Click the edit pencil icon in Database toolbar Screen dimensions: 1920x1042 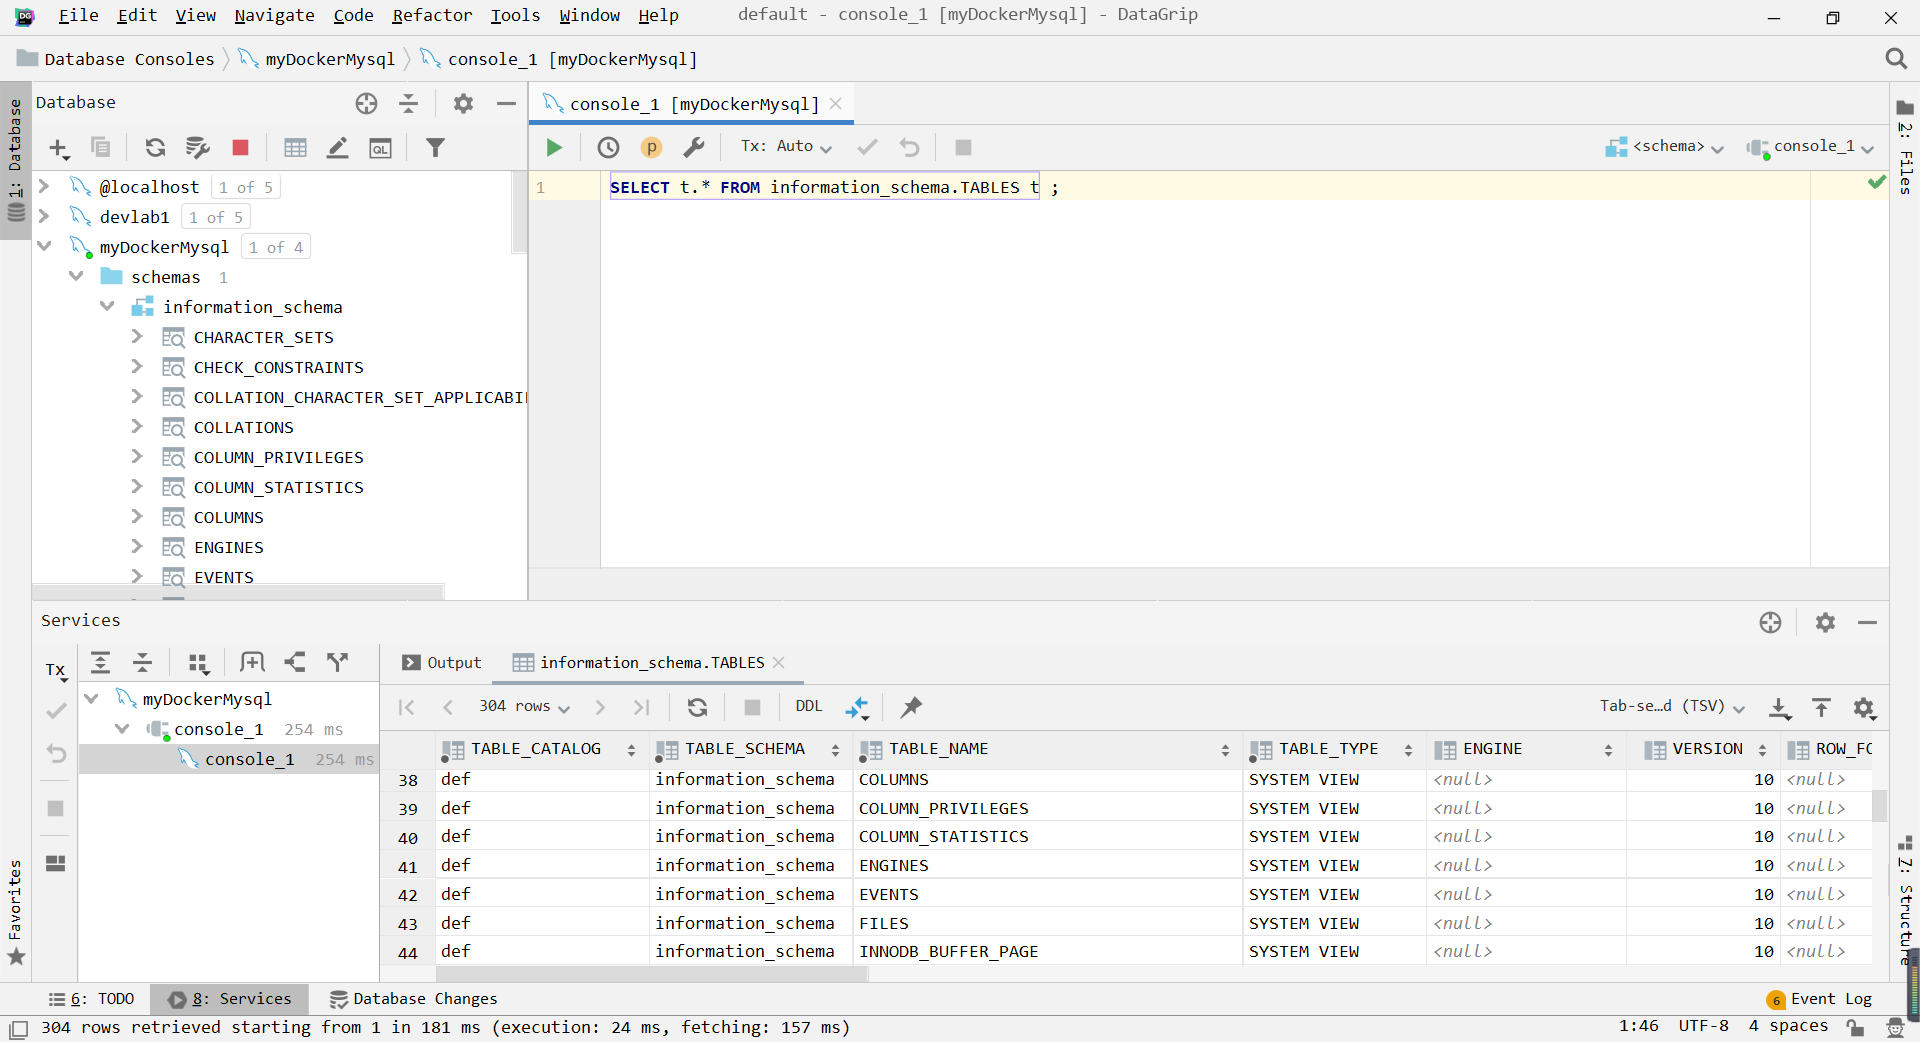click(x=338, y=148)
